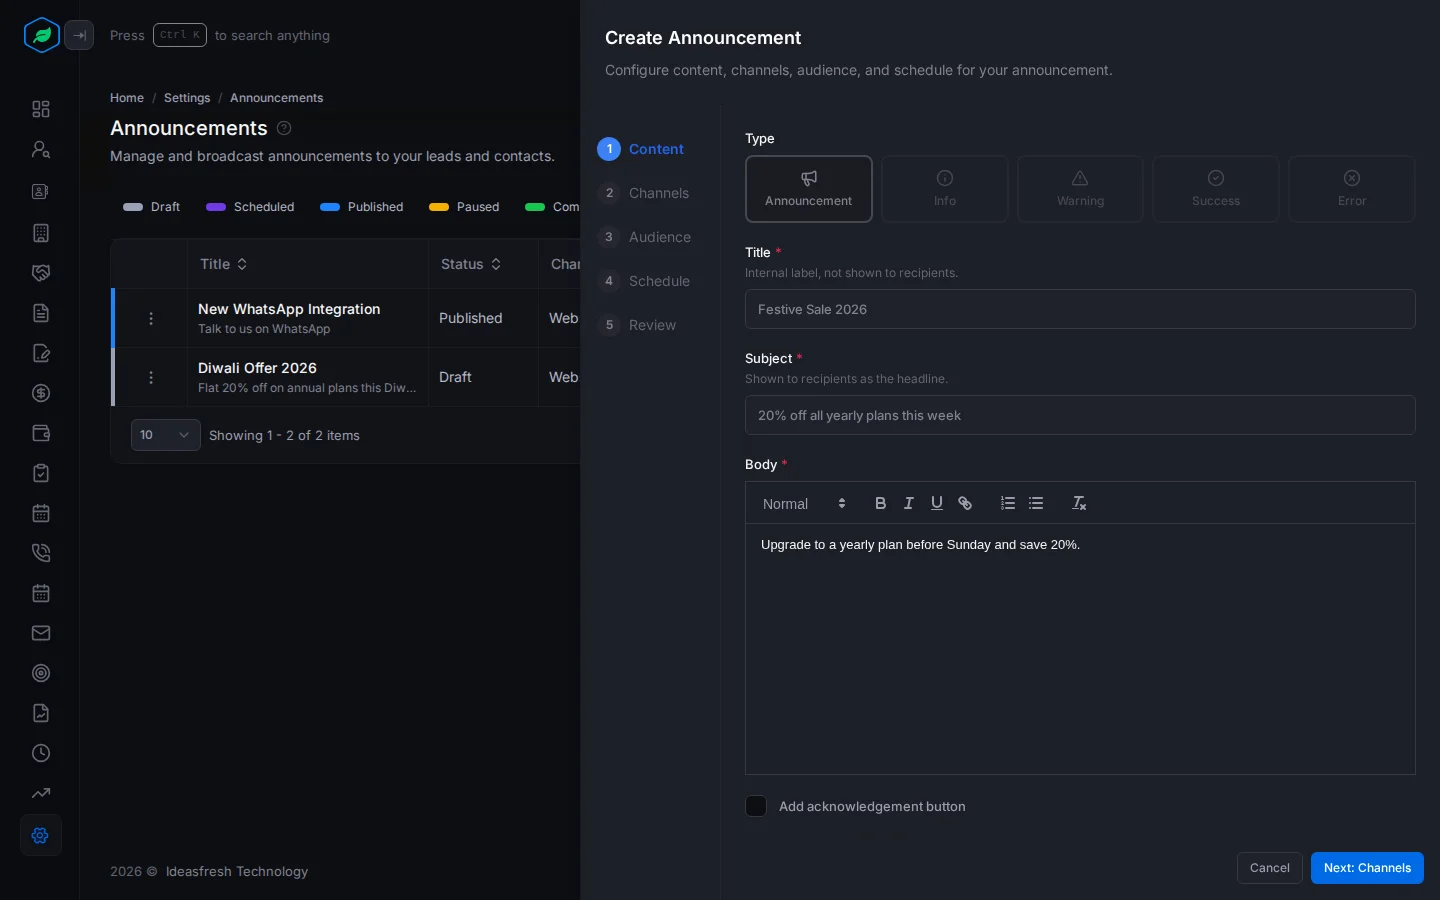Image resolution: width=1440 pixels, height=900 pixels.
Task: Open the dollar coin icon in sidebar
Action: [41, 393]
